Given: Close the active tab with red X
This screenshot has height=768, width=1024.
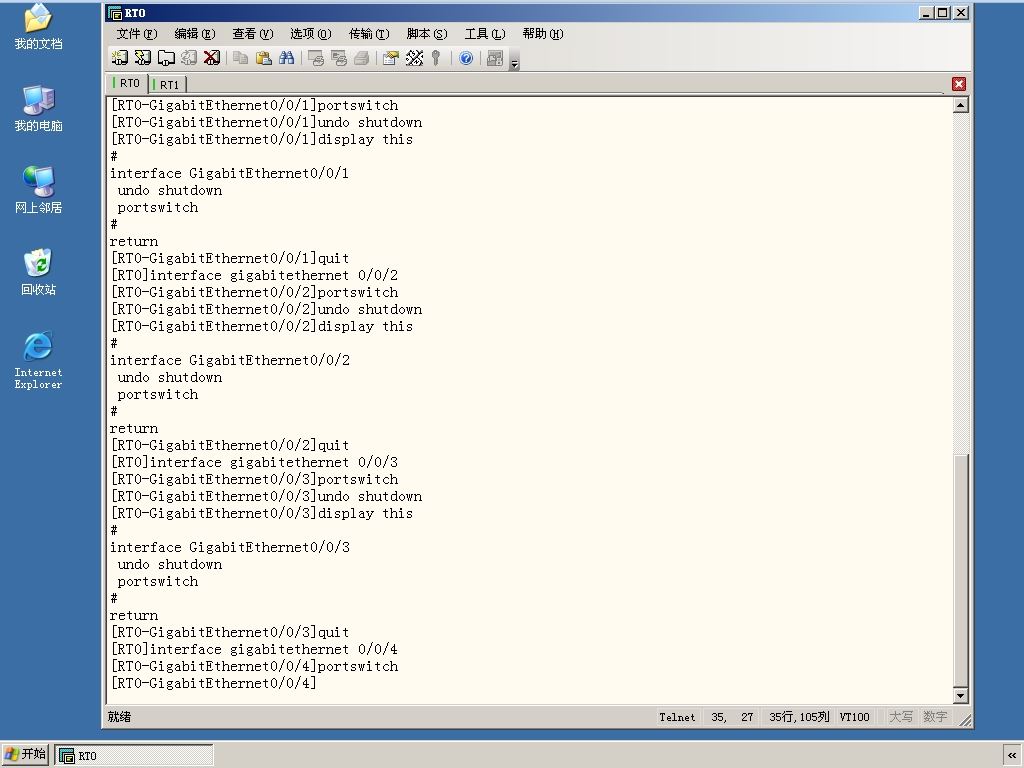Looking at the screenshot, I should (x=959, y=84).
